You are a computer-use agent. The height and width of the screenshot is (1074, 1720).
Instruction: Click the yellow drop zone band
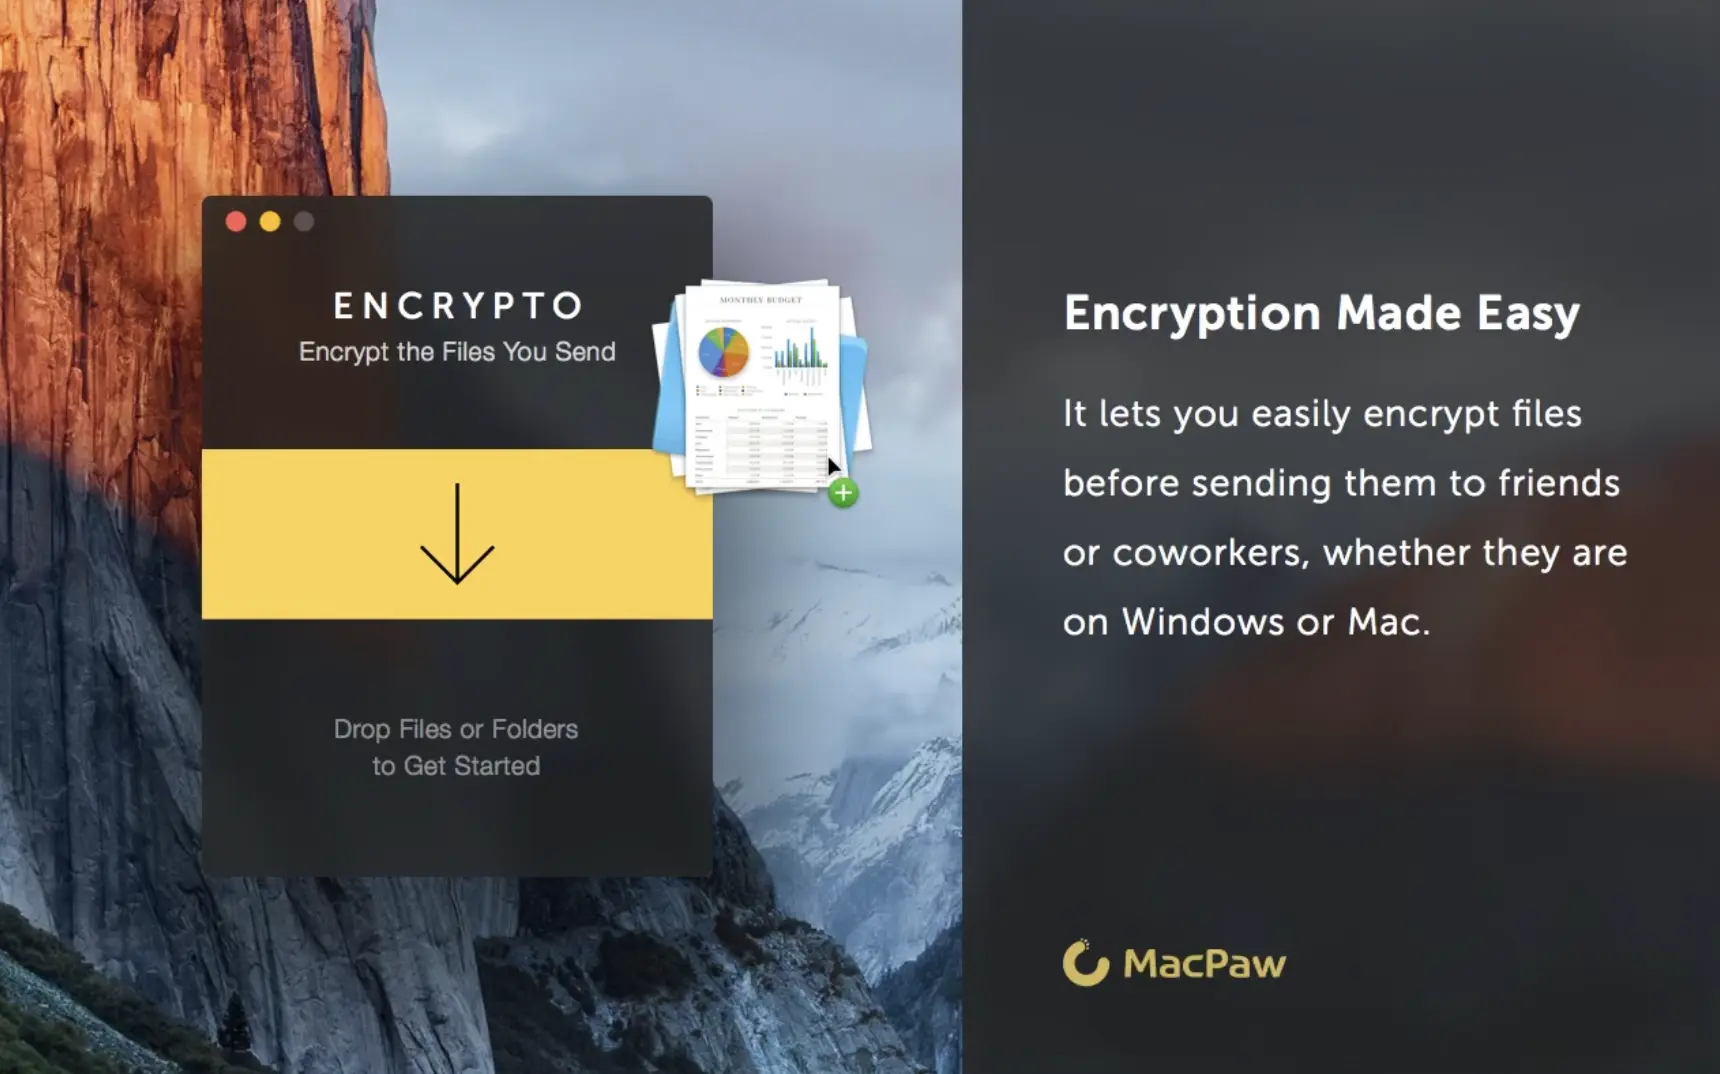(x=457, y=534)
